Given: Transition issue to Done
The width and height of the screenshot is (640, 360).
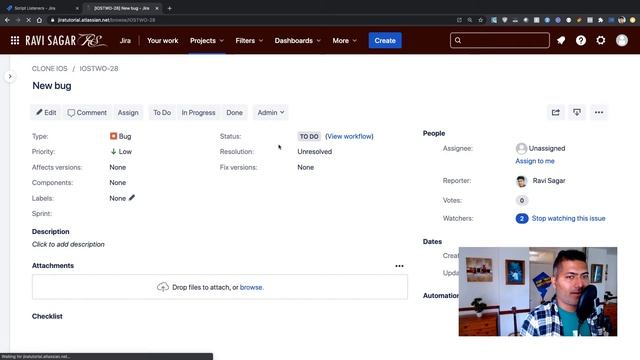Looking at the screenshot, I should 234,112.
